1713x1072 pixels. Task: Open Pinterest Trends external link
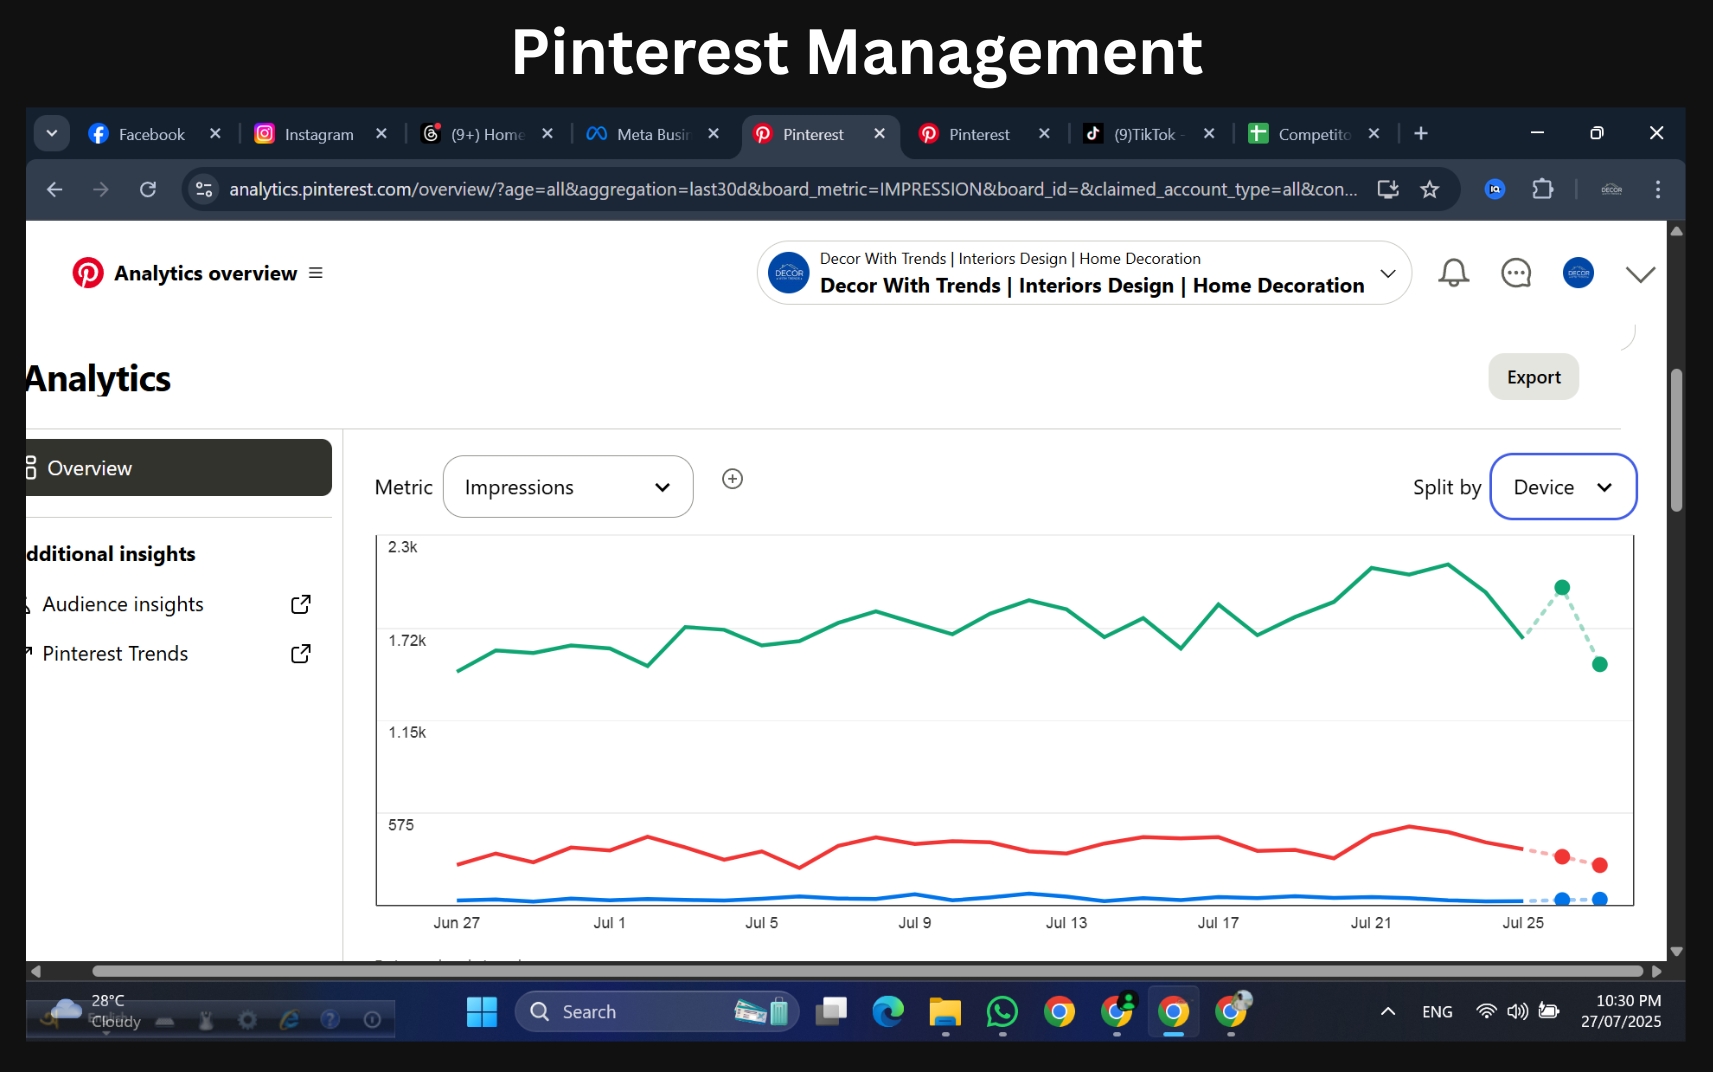(299, 653)
